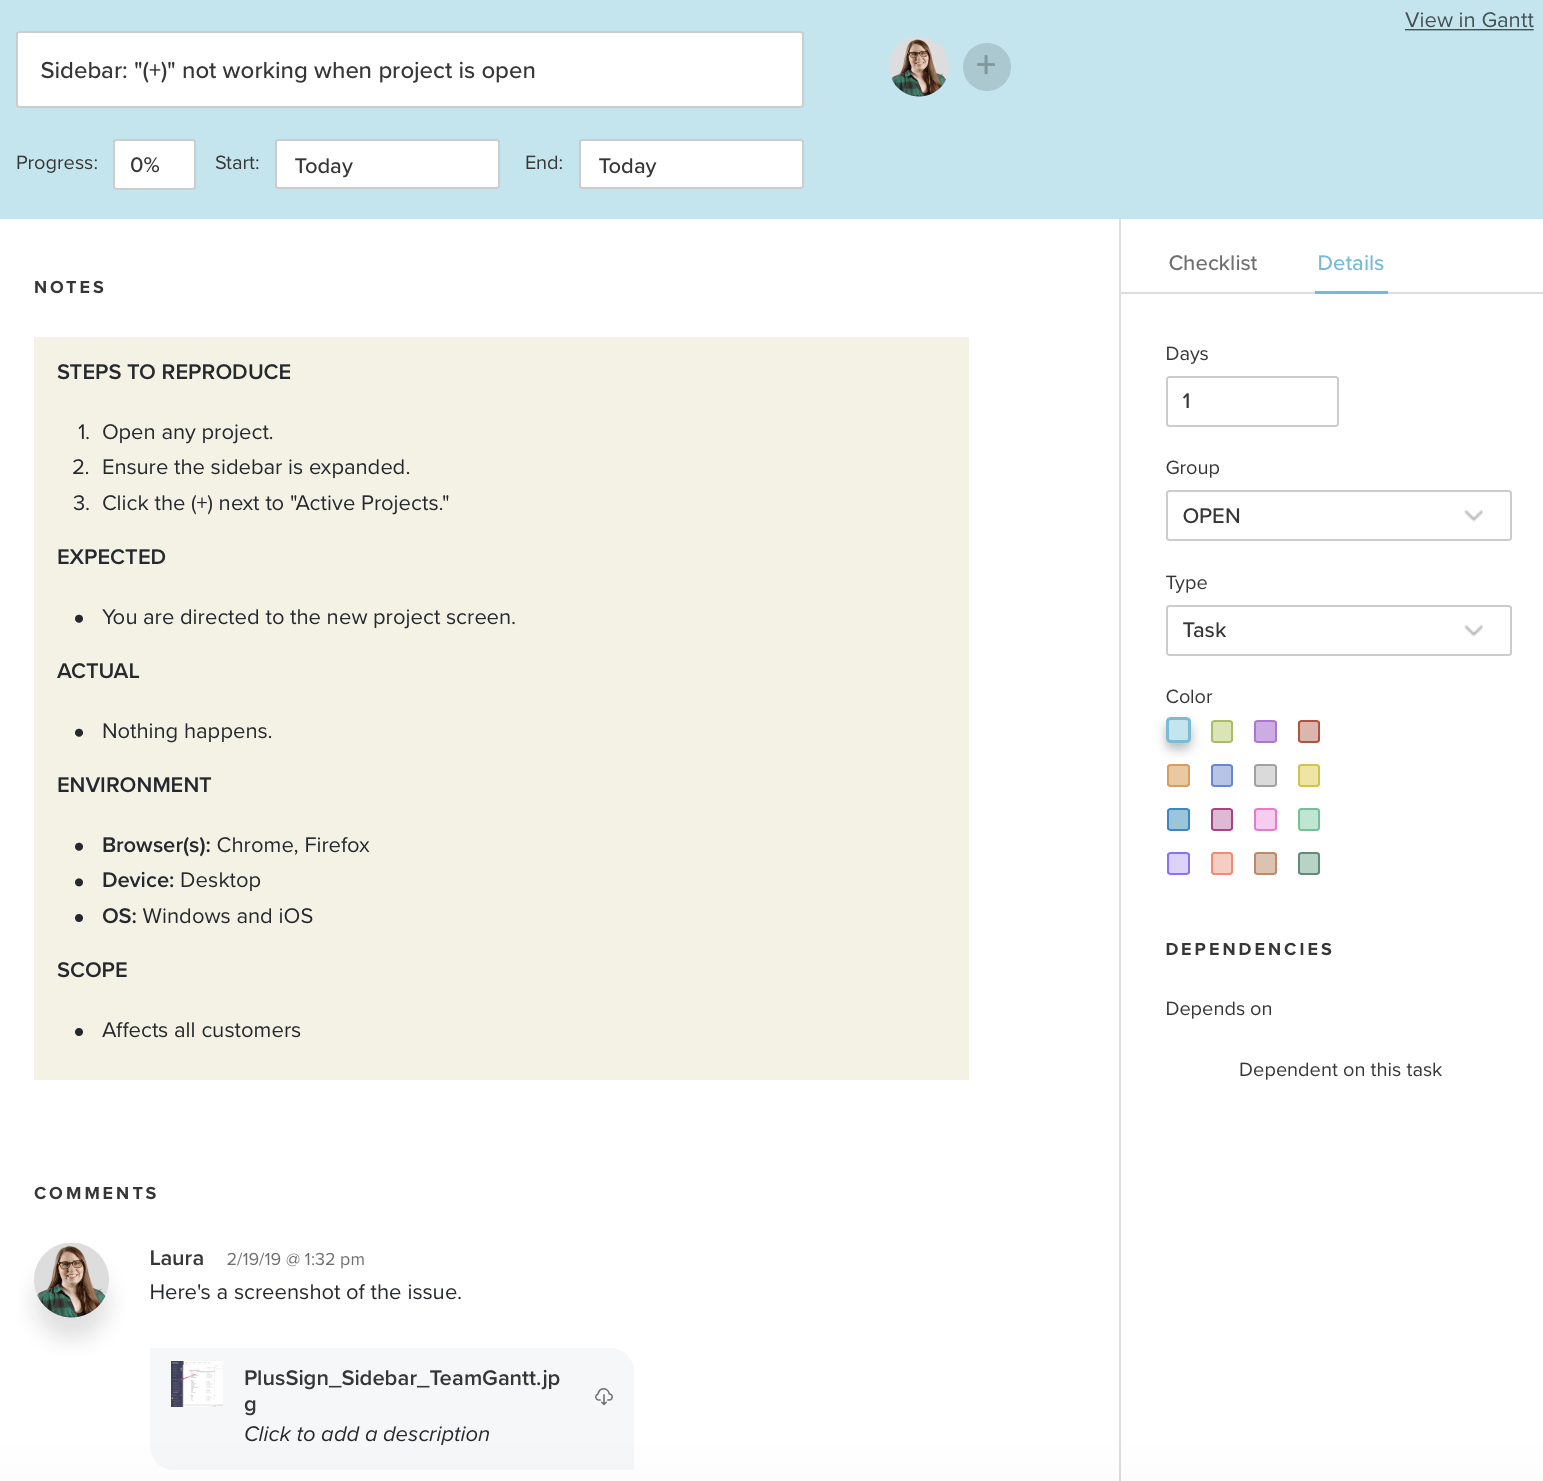Click the assigned user's avatar

(x=918, y=66)
